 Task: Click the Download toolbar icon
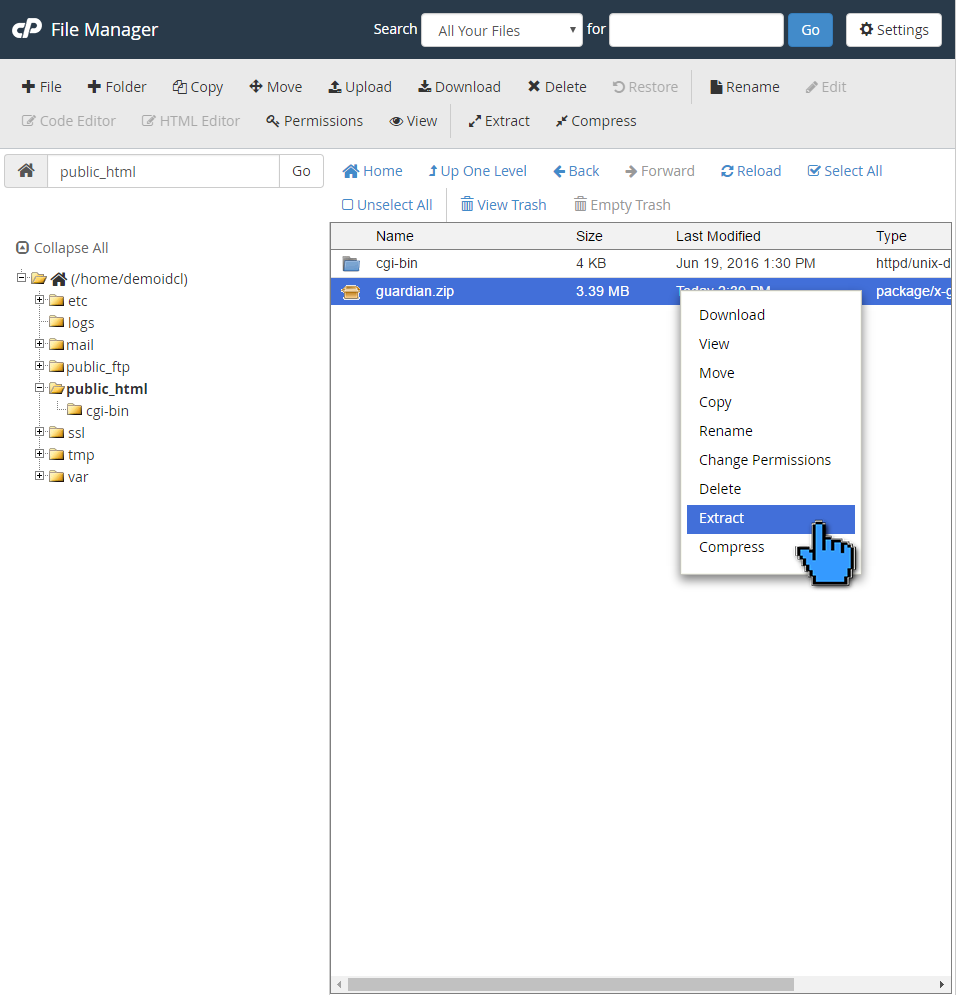[458, 86]
